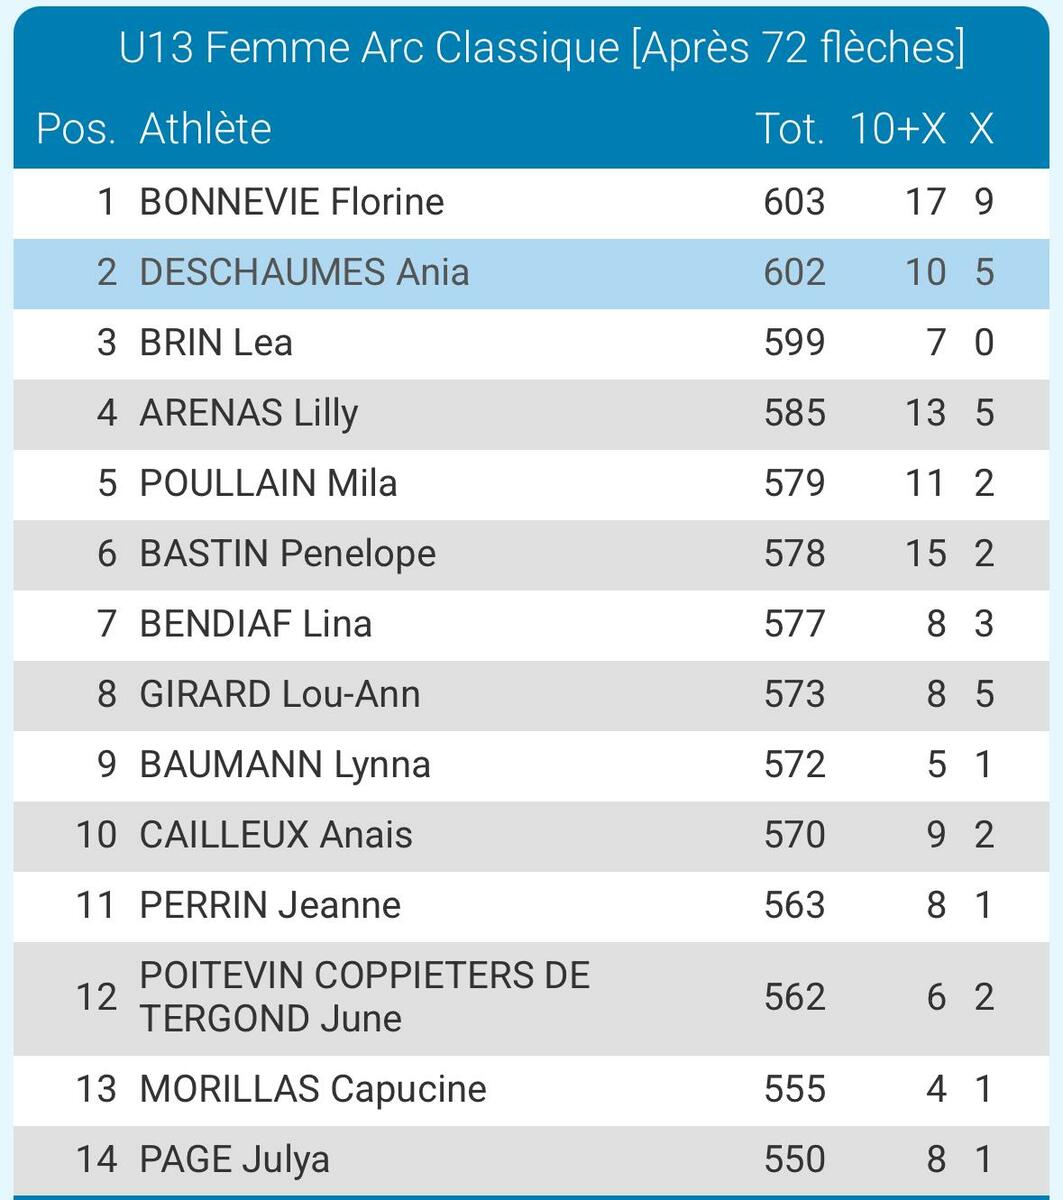Screen dimensions: 1063x1200
Task: Open BENDIAF Lina's scorecard
Action: coord(255,624)
